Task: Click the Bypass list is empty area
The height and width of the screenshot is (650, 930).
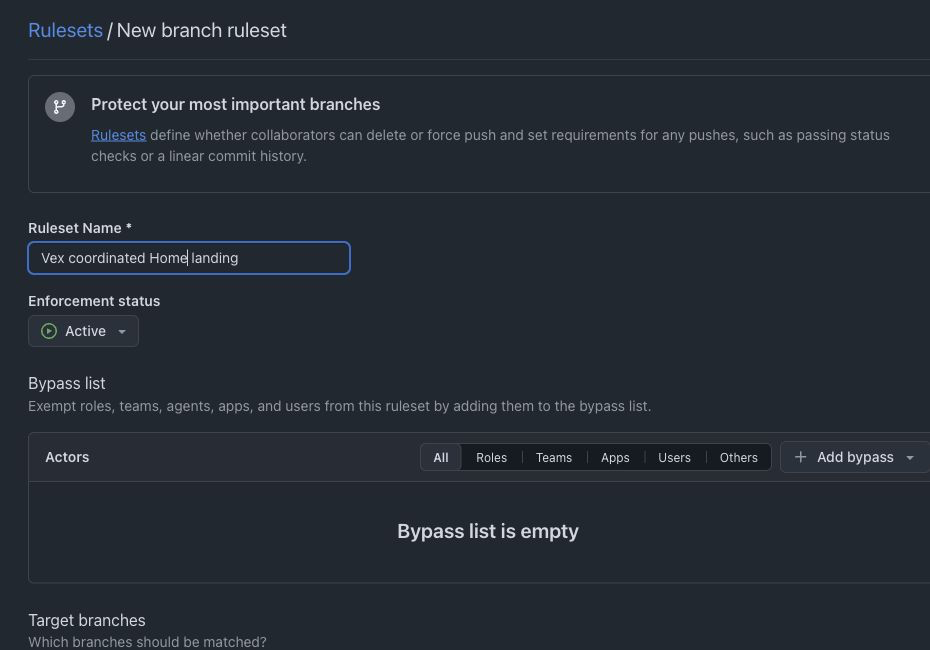Action: (488, 531)
